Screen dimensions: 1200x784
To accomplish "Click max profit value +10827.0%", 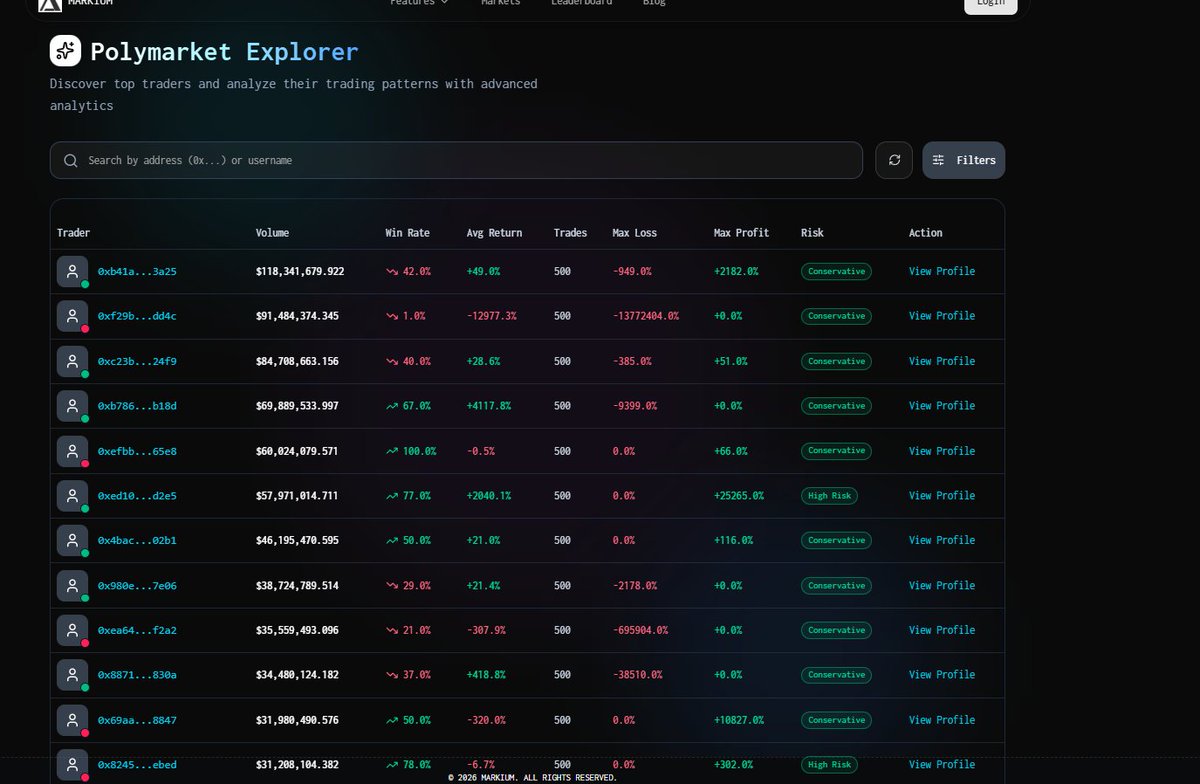I will coord(739,720).
